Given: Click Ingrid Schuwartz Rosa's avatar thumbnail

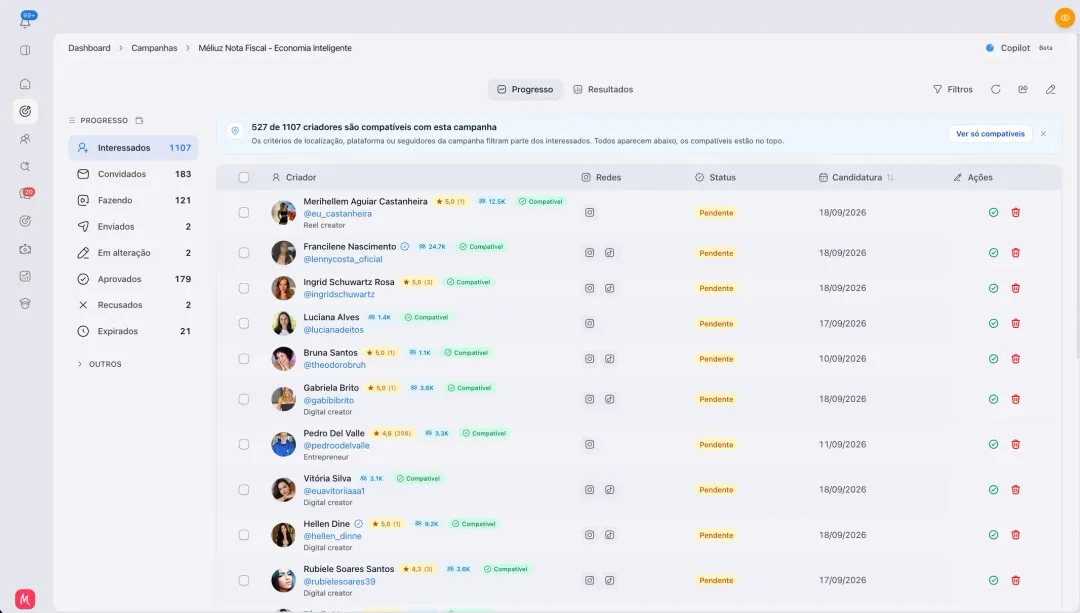Looking at the screenshot, I should coord(283,288).
